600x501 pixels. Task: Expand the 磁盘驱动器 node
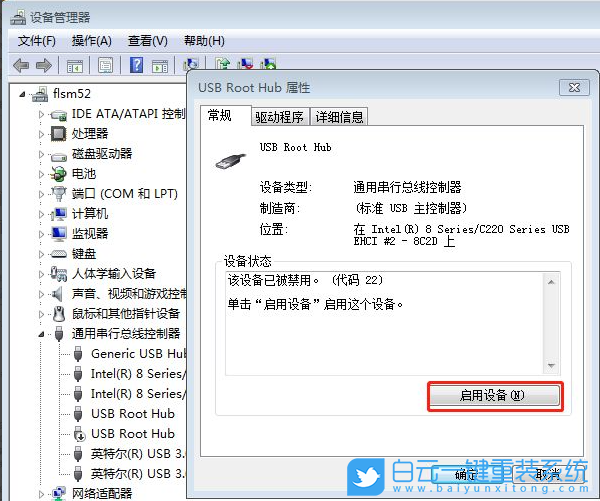coord(41,154)
